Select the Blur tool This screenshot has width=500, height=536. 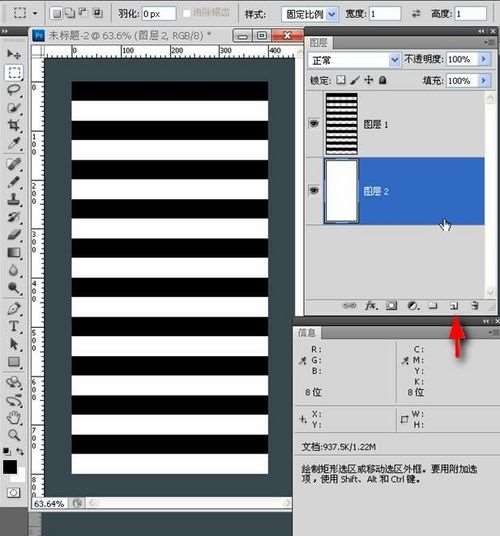coord(14,270)
